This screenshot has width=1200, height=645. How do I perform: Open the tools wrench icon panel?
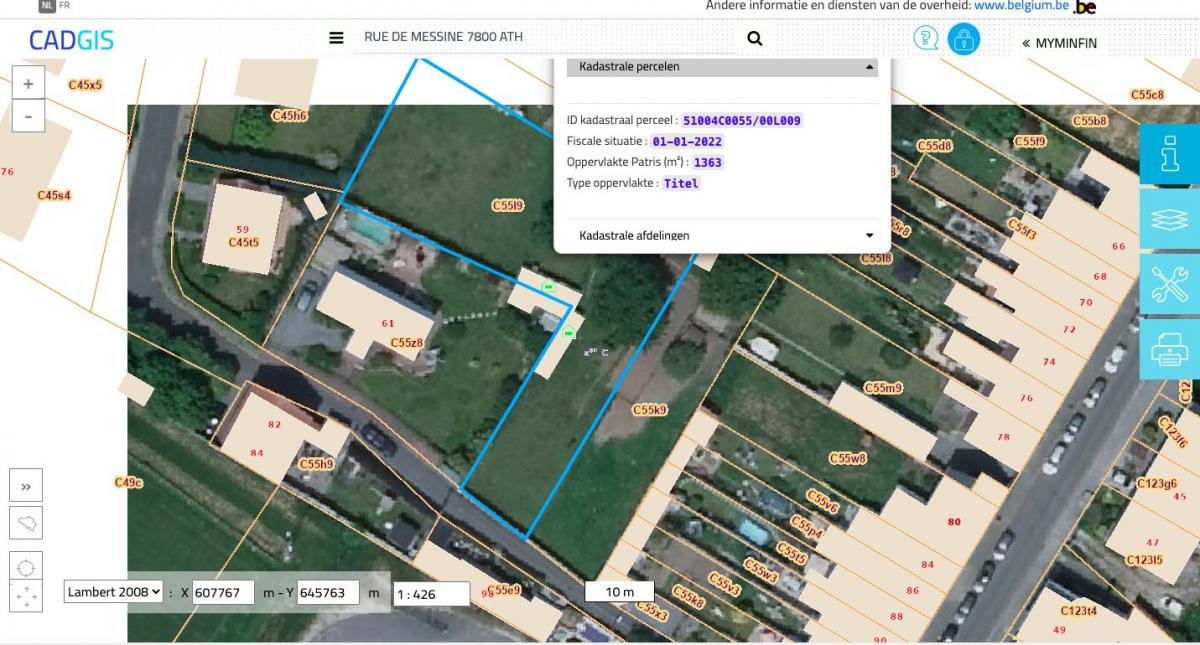1169,284
